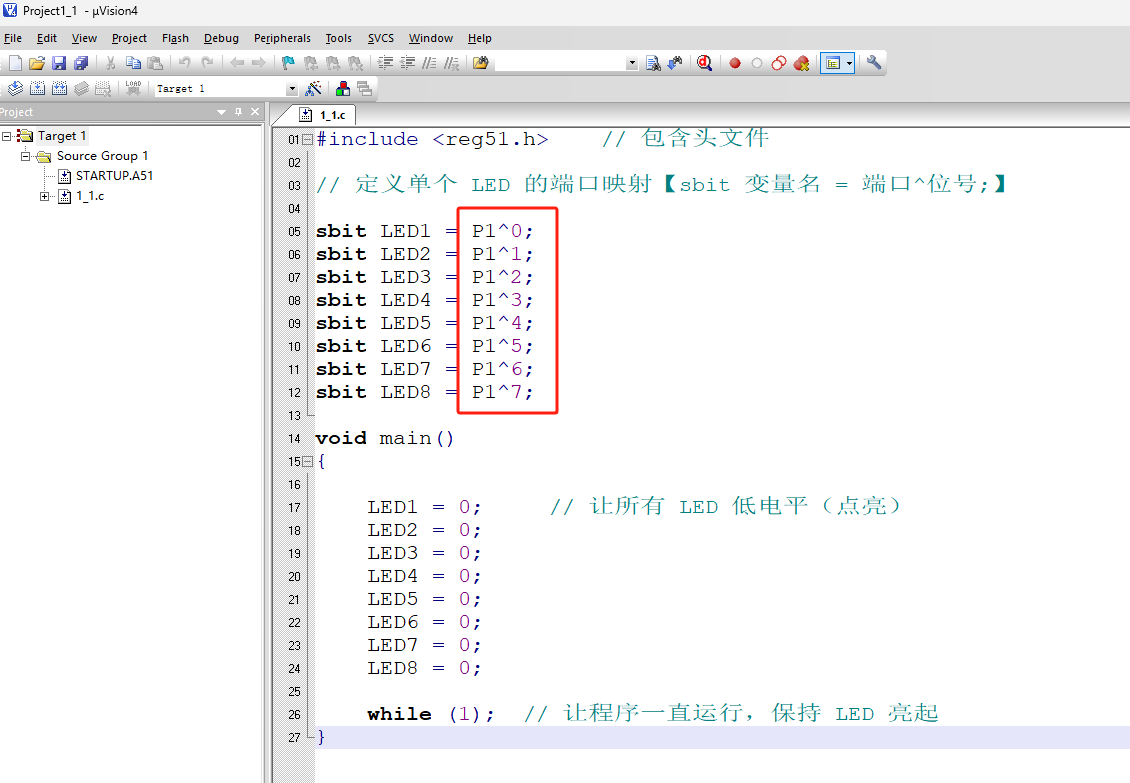Click the Manage Multi-Project Workspace icon
The image size is (1130, 783).
point(365,89)
